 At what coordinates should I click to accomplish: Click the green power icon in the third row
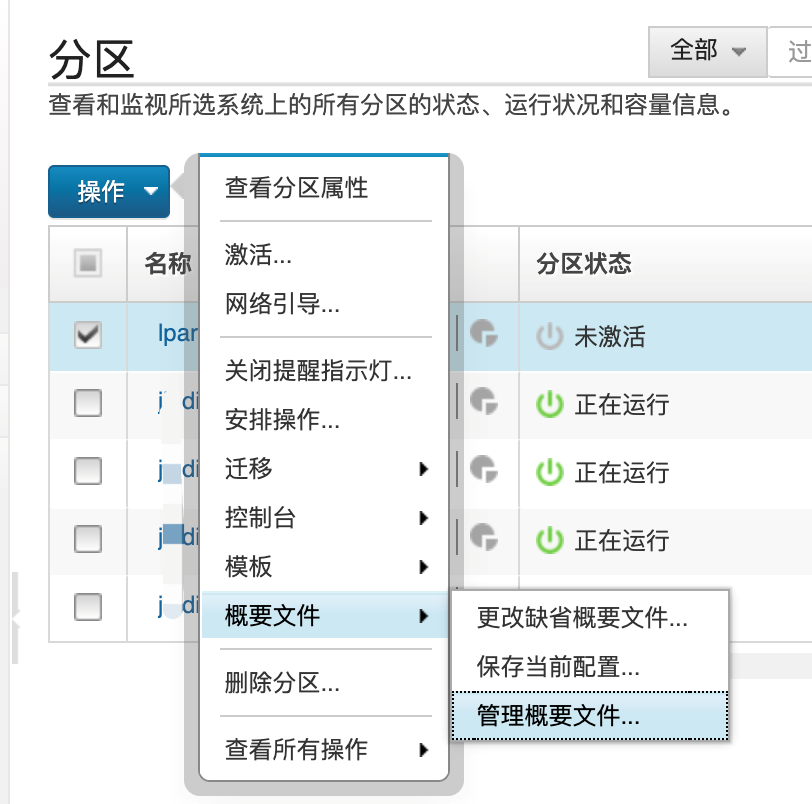(550, 472)
